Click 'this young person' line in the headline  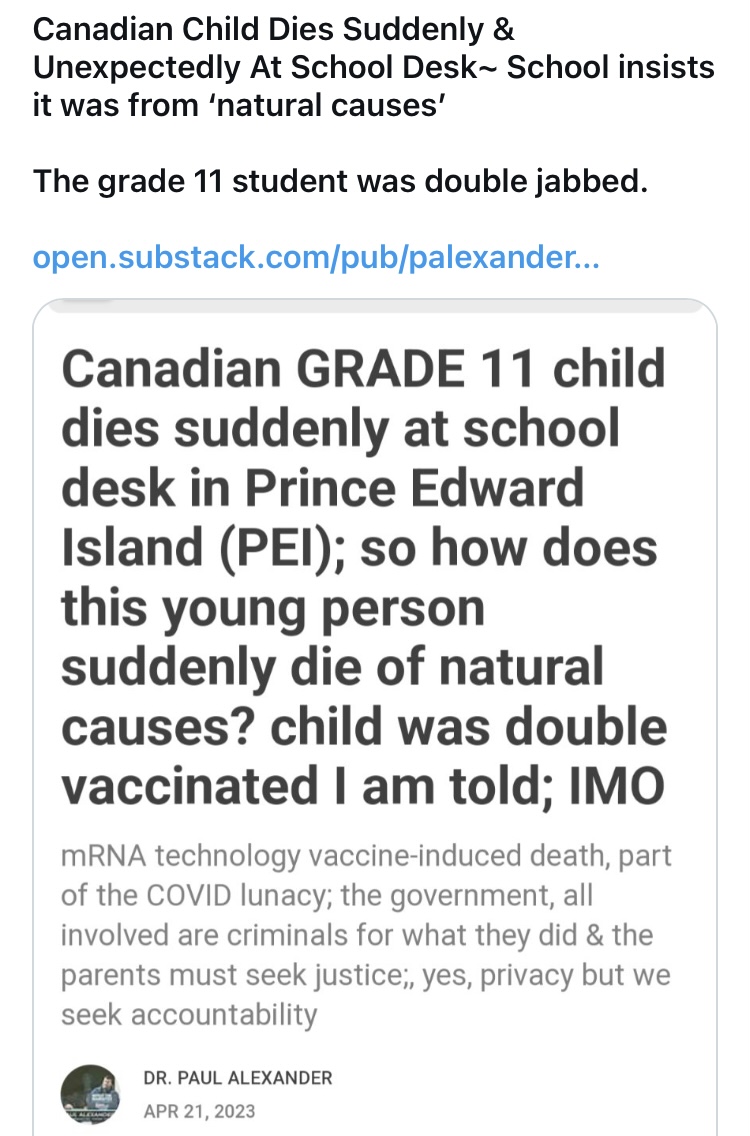coord(272,608)
